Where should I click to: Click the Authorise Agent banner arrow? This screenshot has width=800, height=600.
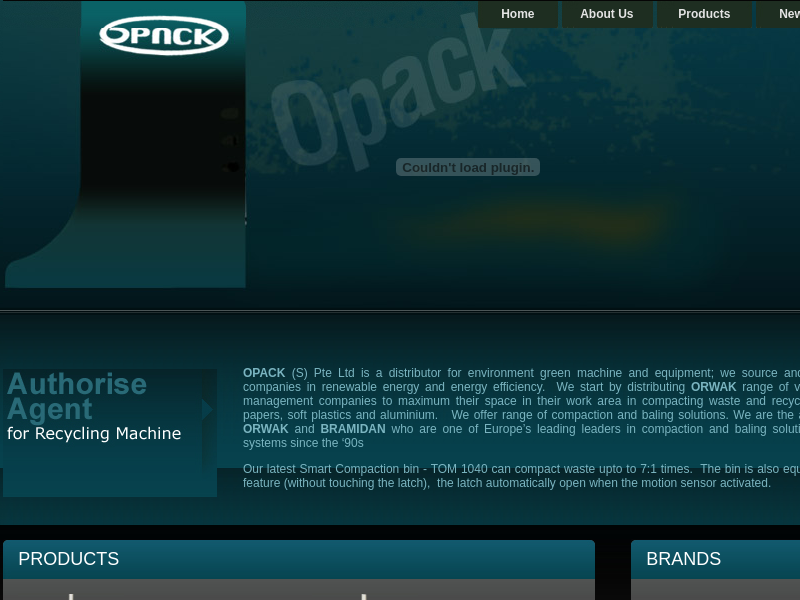[x=207, y=409]
